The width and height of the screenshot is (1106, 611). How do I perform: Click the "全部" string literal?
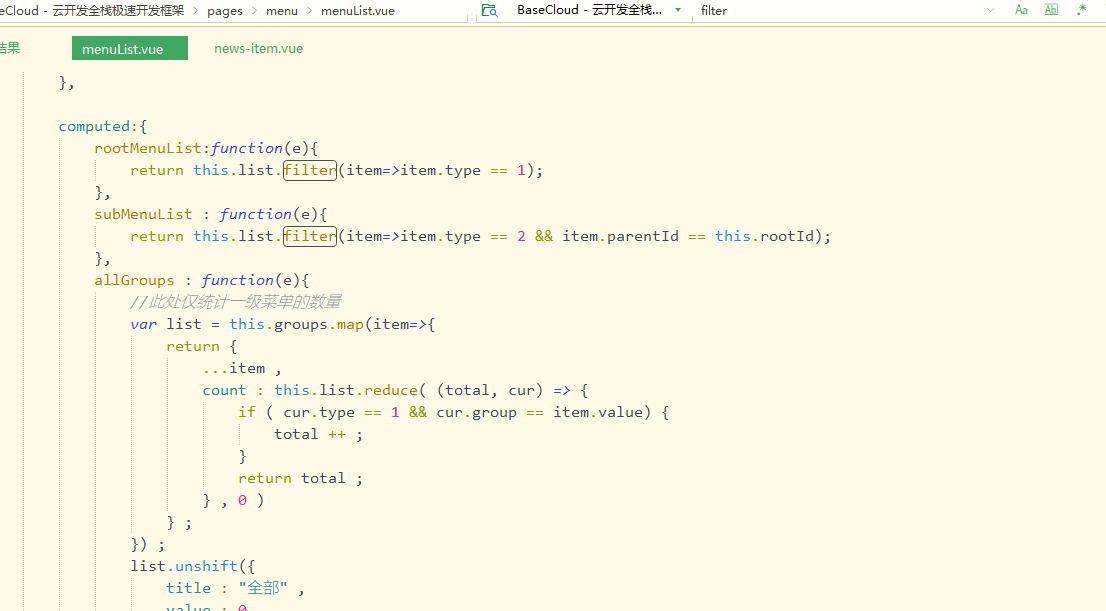pos(262,588)
